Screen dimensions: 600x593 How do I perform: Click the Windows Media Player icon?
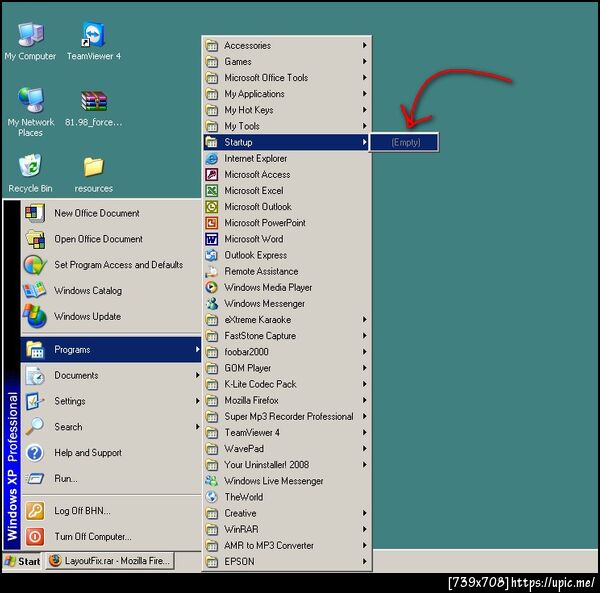tap(212, 287)
